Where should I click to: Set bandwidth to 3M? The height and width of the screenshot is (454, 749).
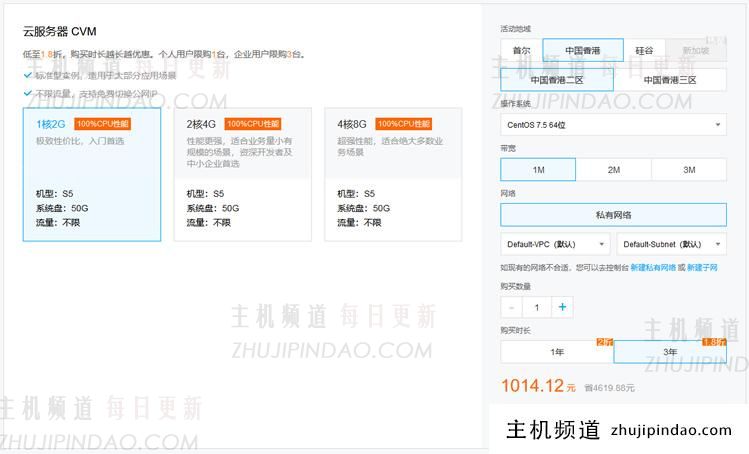pos(689,170)
